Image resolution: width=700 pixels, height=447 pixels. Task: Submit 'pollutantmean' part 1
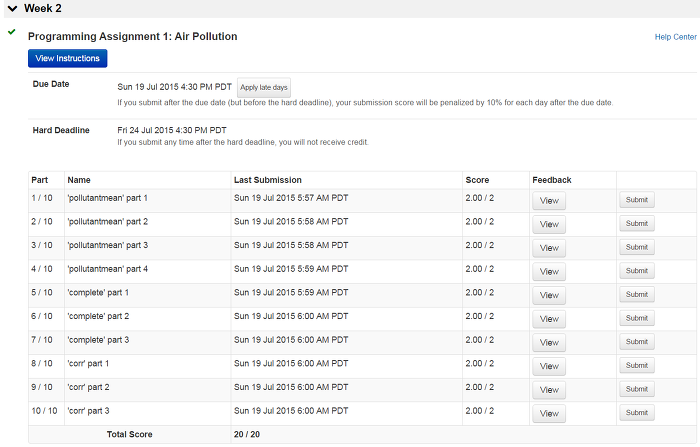pyautogui.click(x=637, y=200)
